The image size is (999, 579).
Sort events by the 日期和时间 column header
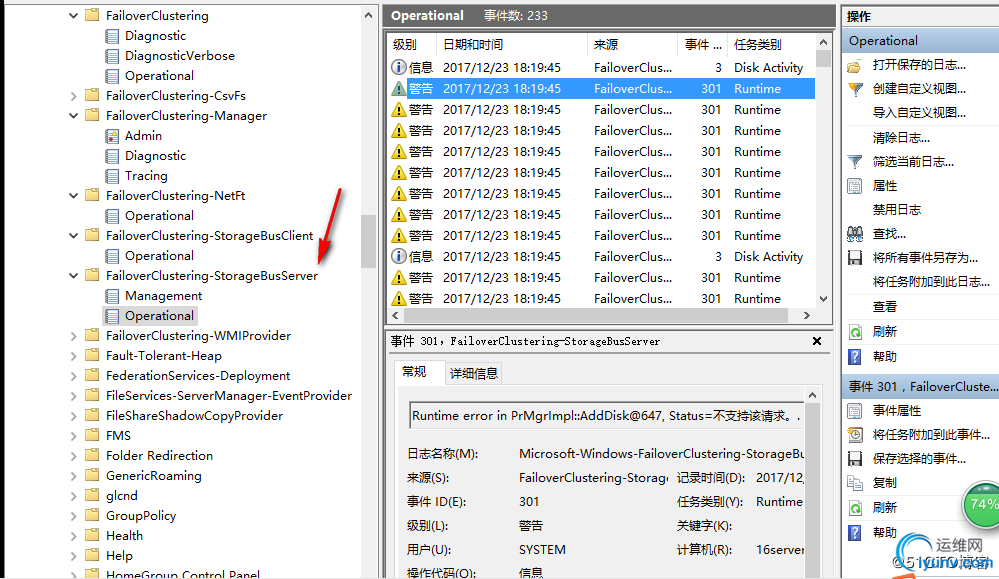(x=512, y=45)
